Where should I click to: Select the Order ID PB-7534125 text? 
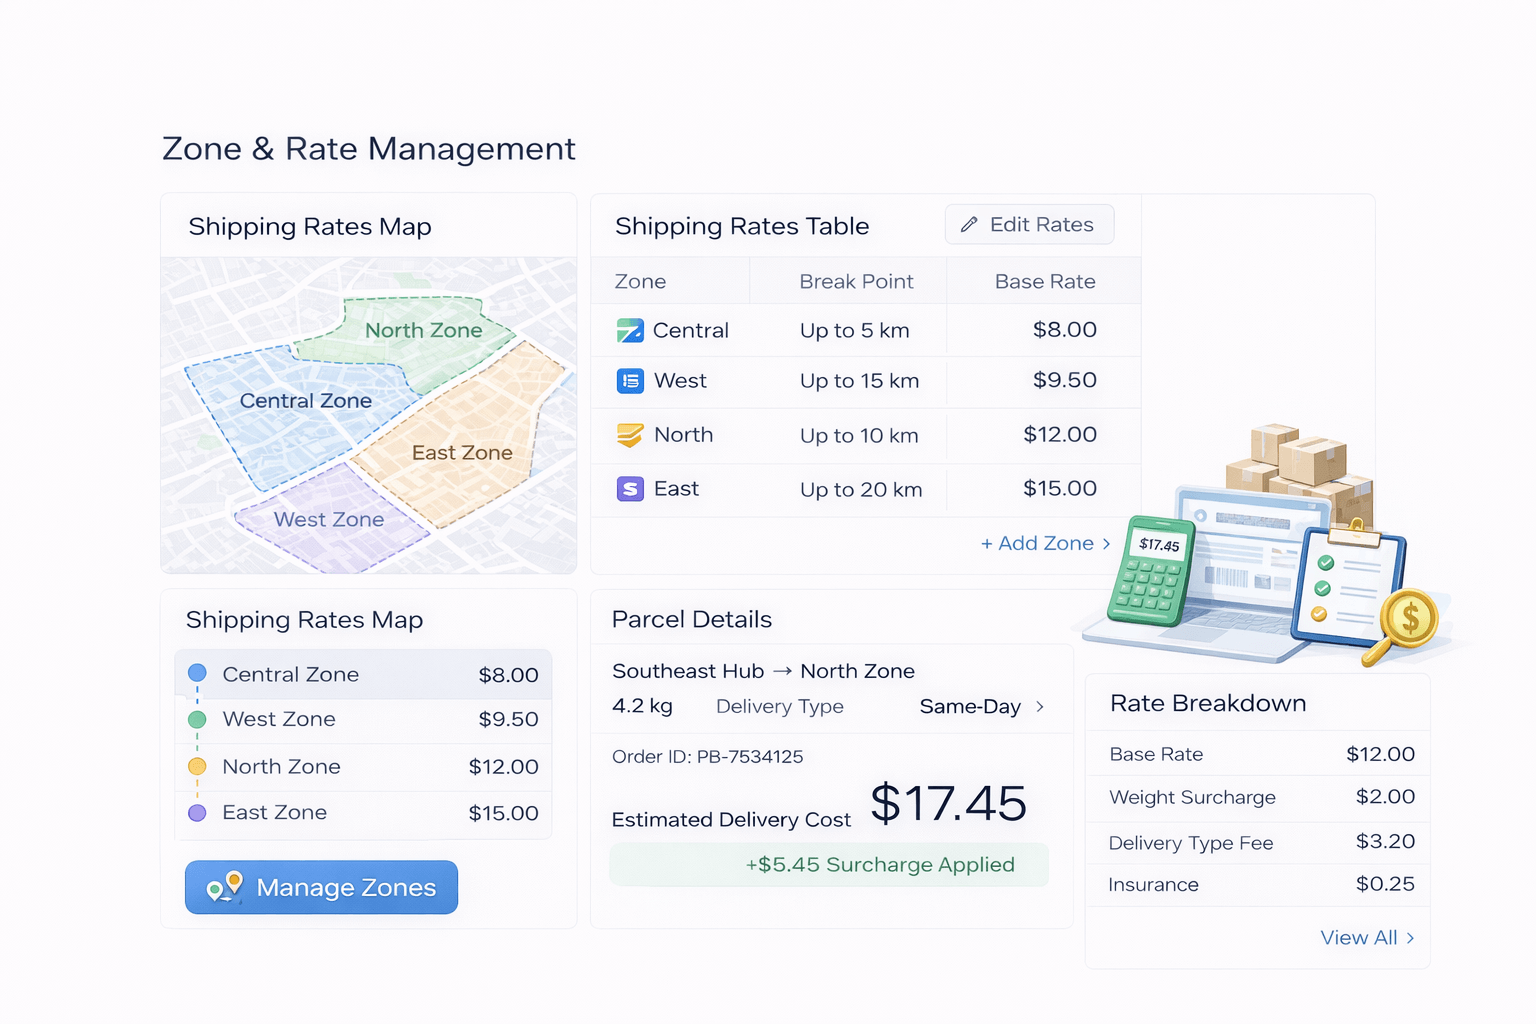point(707,757)
